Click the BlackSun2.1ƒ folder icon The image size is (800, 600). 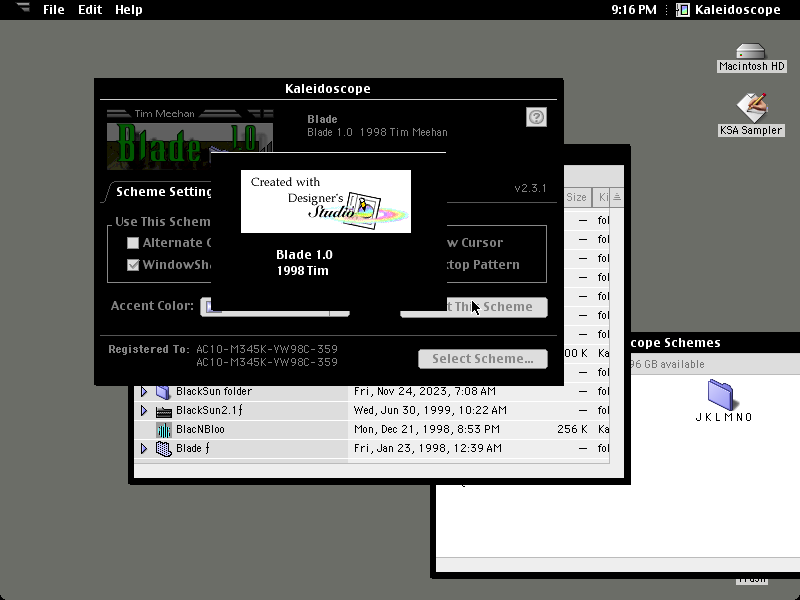pos(163,411)
